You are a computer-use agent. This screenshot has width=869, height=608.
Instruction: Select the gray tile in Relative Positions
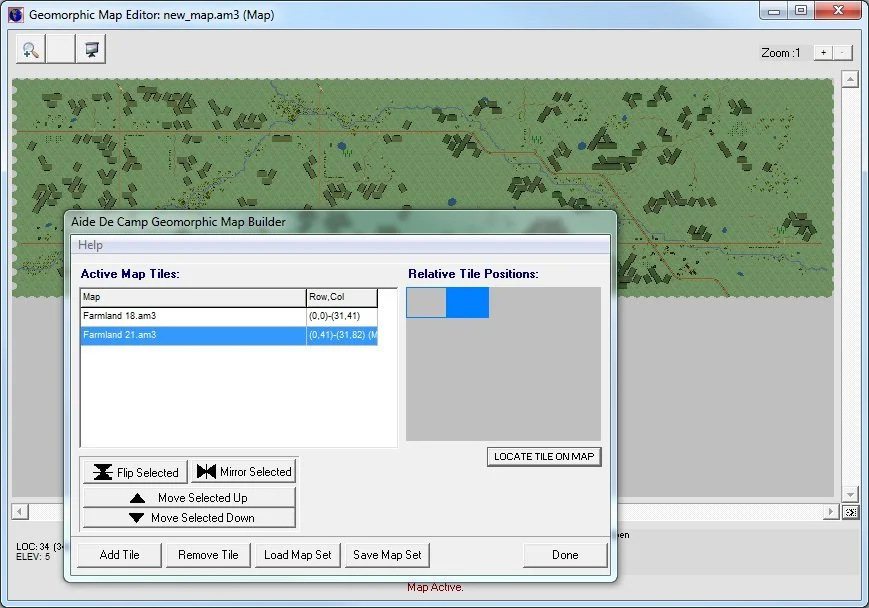[426, 303]
